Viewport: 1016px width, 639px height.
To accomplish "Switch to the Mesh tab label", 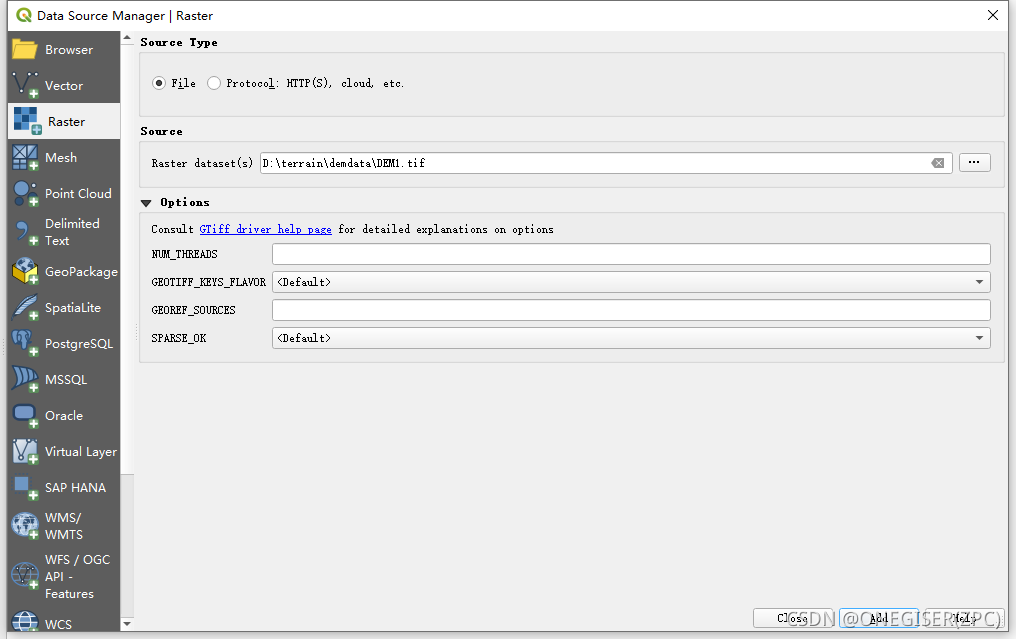I will click(61, 157).
